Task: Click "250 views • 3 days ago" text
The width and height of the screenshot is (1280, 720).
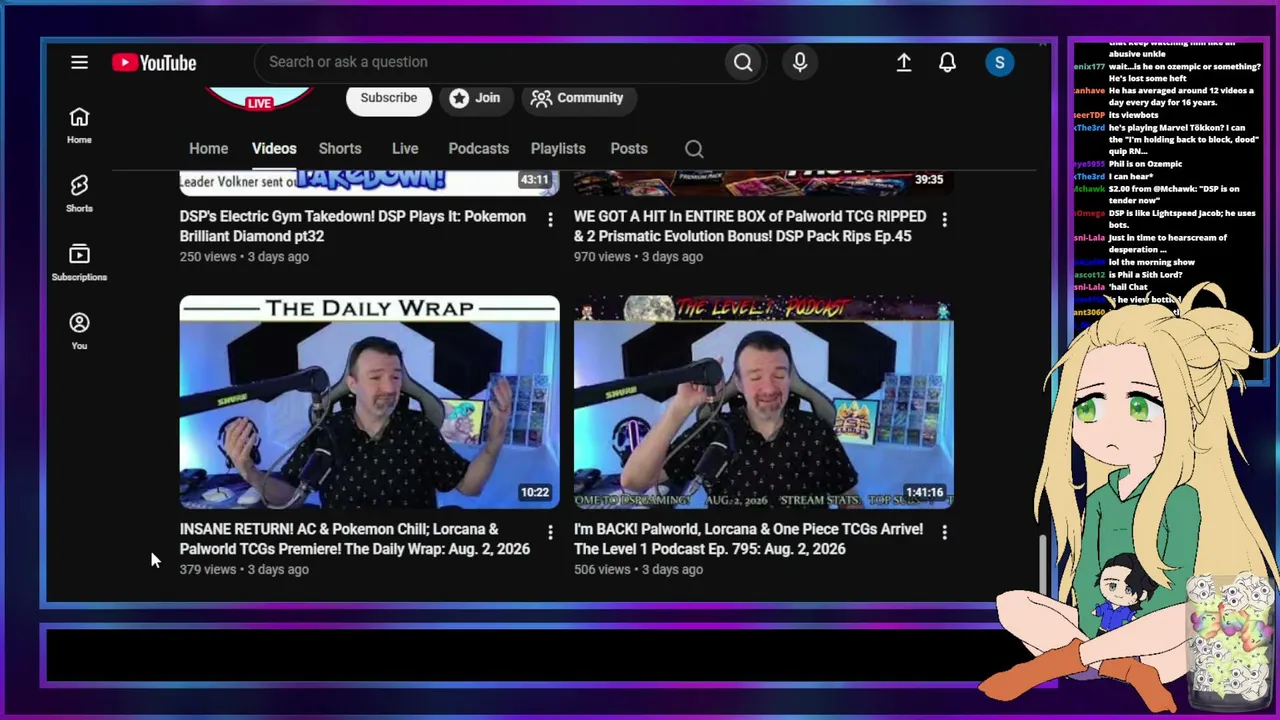Action: [x=244, y=257]
